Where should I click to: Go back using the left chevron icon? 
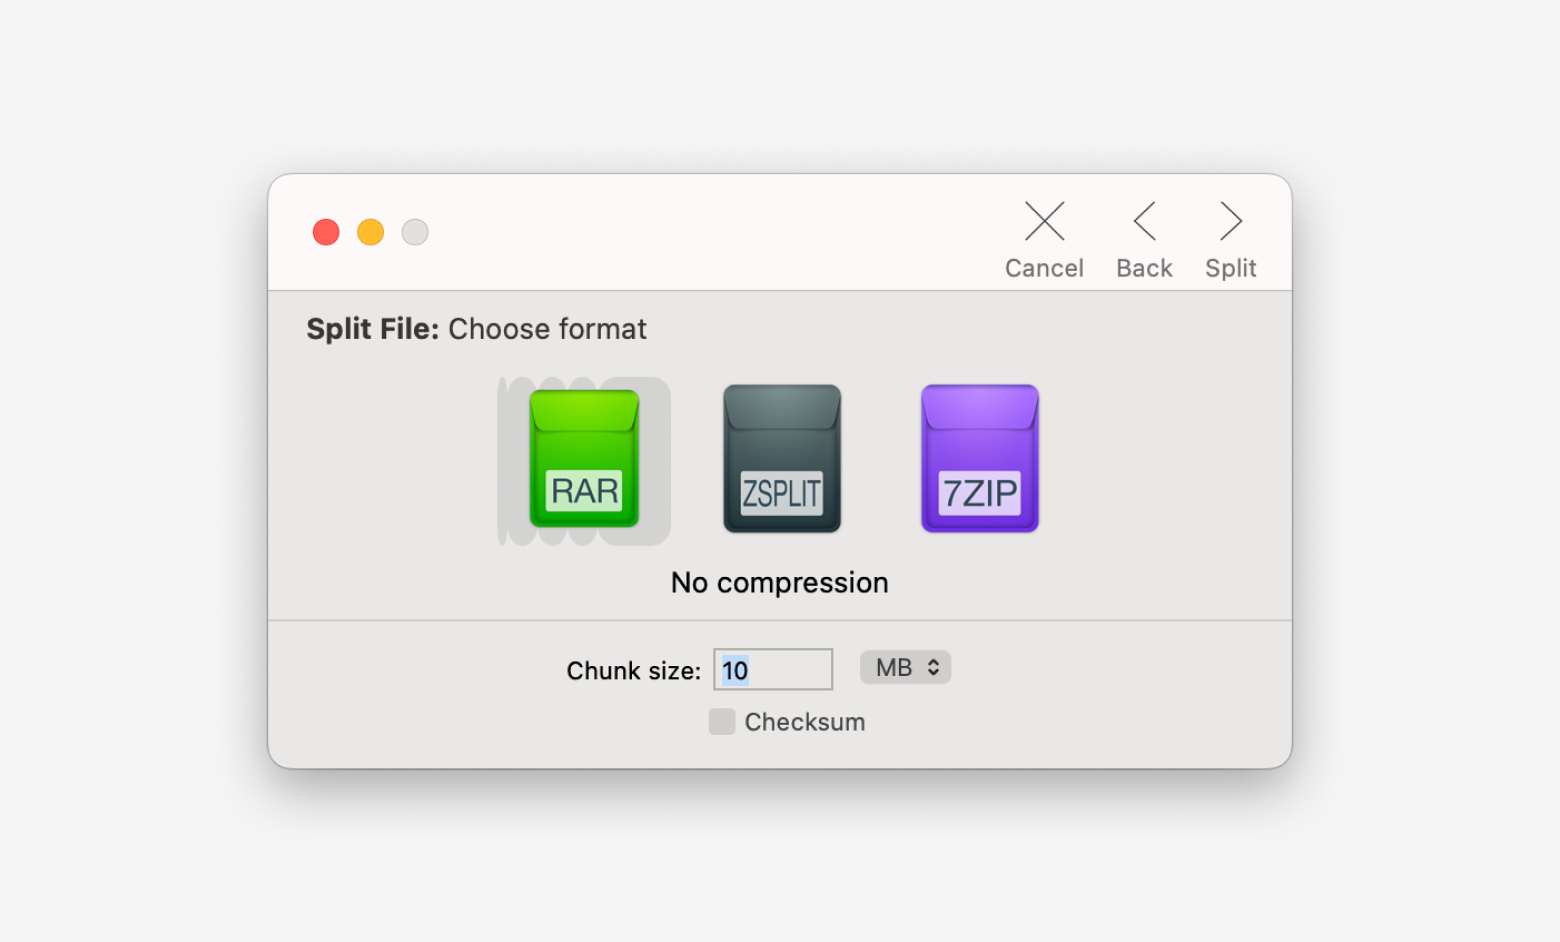pos(1144,221)
